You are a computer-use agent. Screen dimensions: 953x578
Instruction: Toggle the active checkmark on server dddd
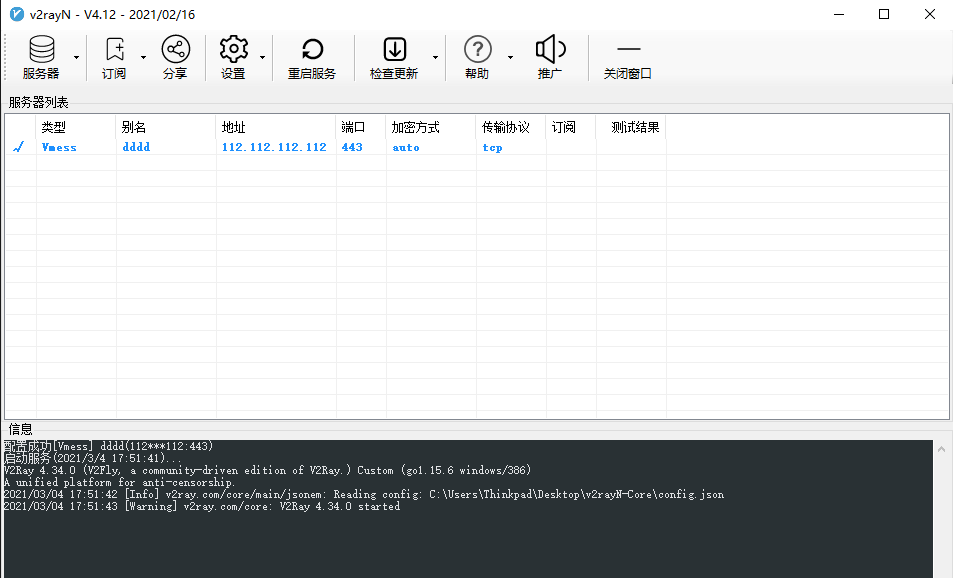point(18,147)
